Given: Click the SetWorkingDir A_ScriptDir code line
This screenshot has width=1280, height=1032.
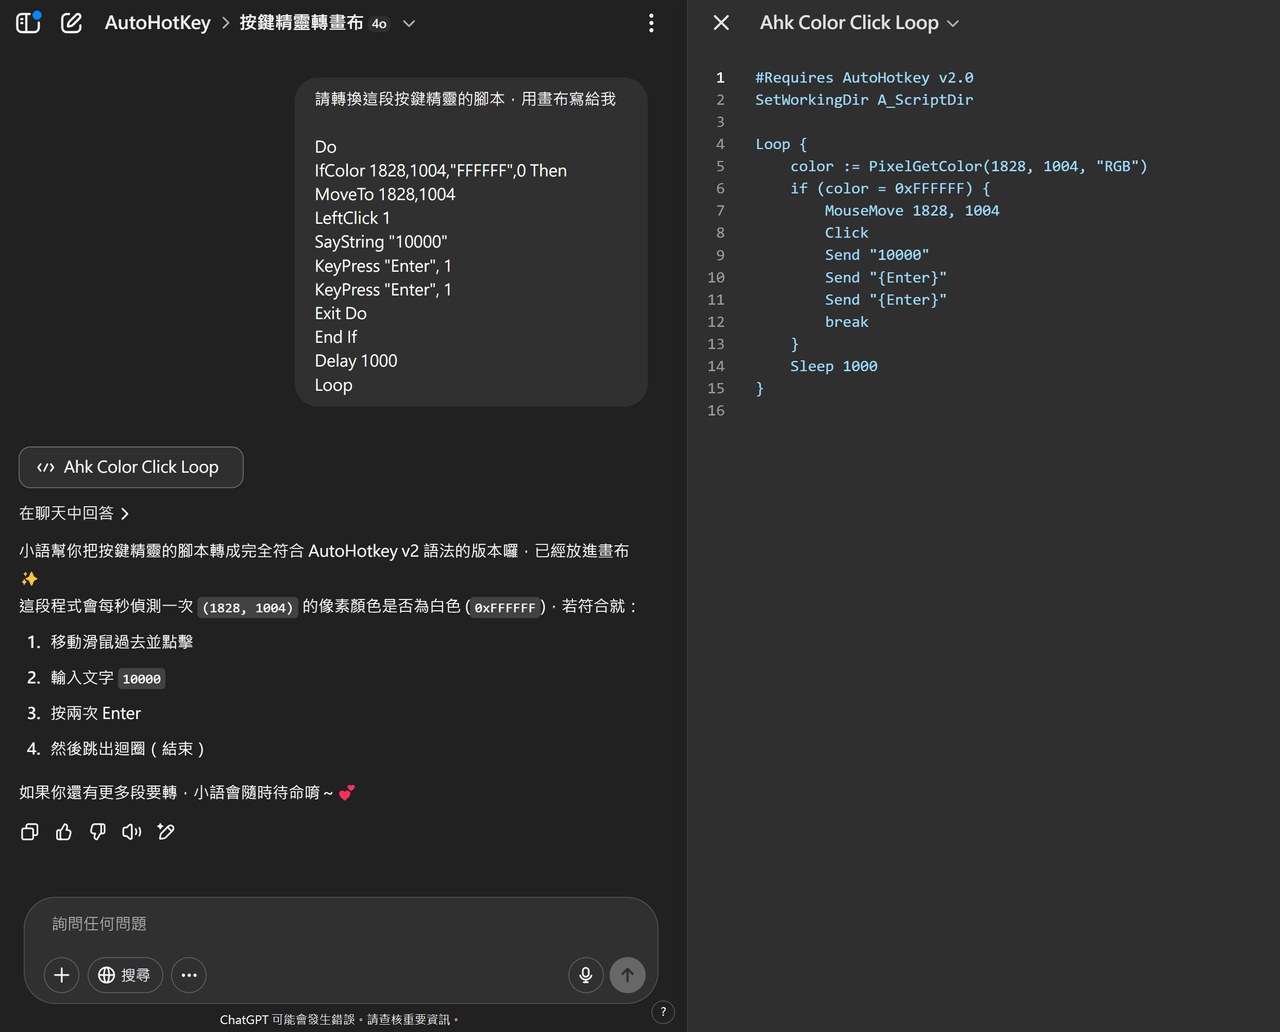Looking at the screenshot, I should [x=864, y=99].
